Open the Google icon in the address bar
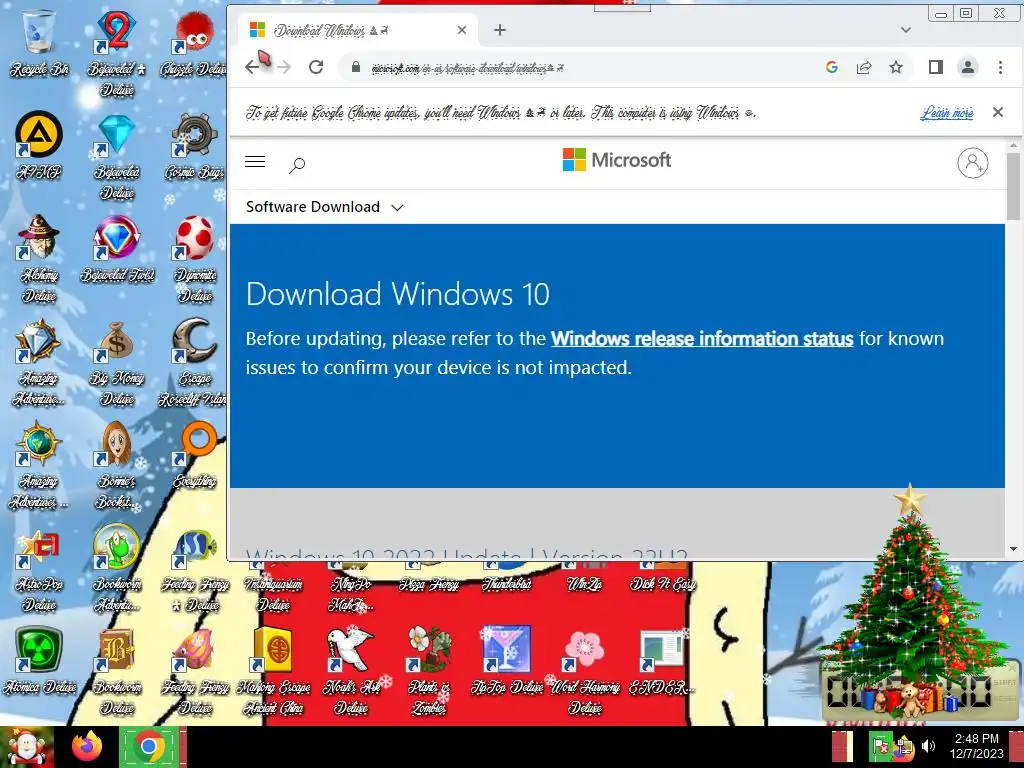1024x768 pixels. [x=831, y=67]
